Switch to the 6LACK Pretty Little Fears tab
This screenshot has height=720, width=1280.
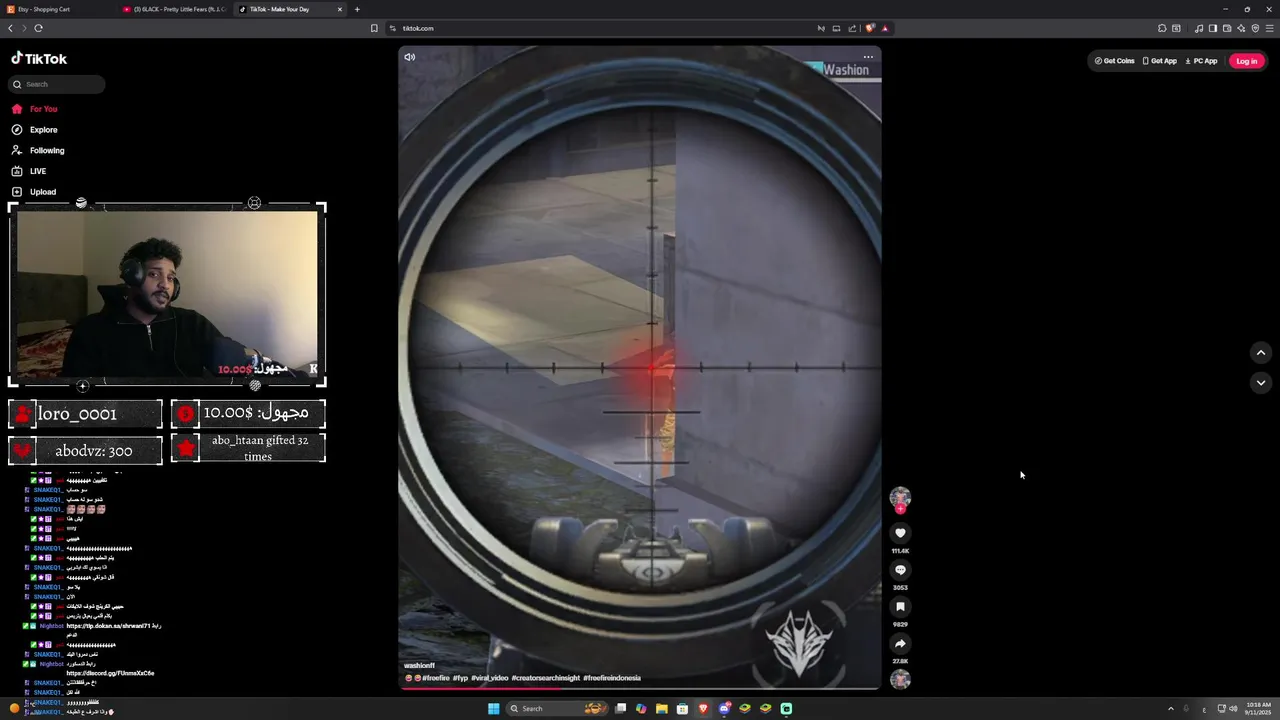point(175,9)
